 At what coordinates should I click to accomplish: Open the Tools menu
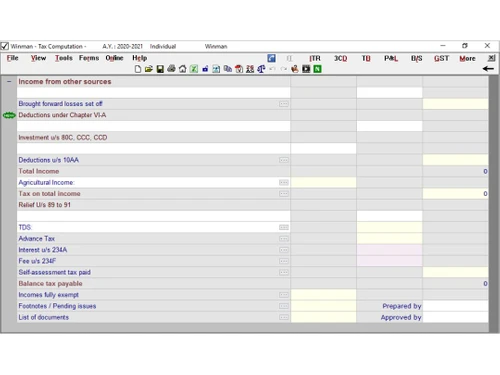coord(64,58)
